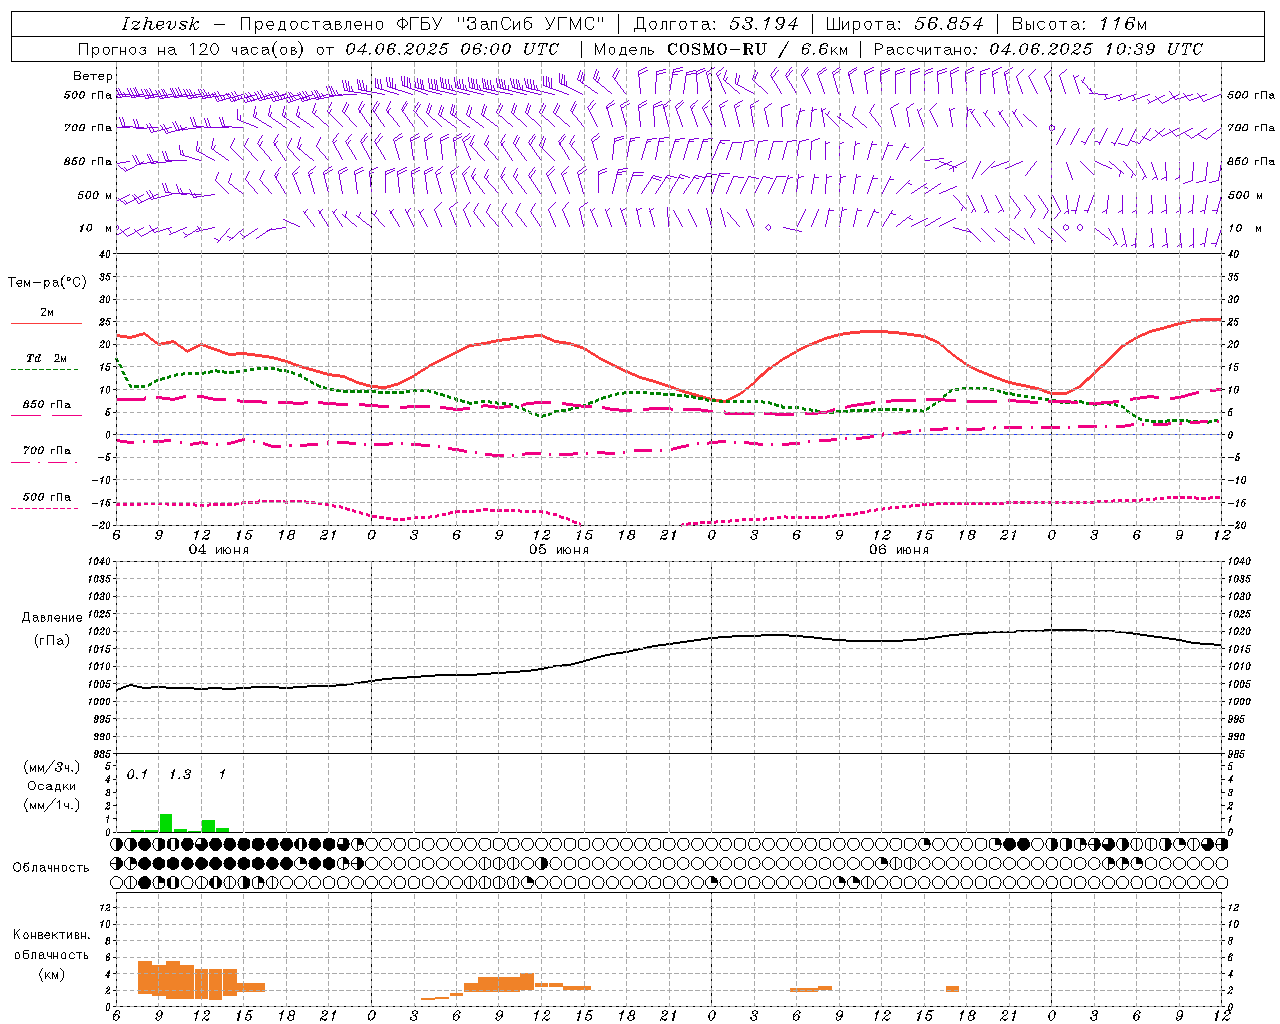Click the 04 июня date label
This screenshot has width=1280, height=1024.
coord(219,550)
